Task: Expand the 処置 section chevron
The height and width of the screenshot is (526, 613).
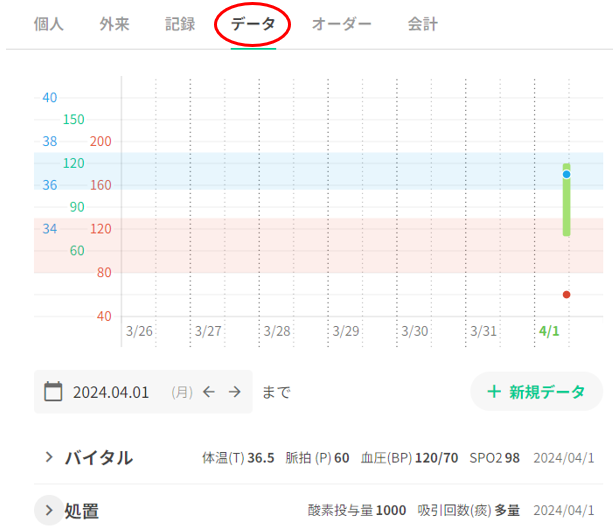Action: [x=49, y=510]
